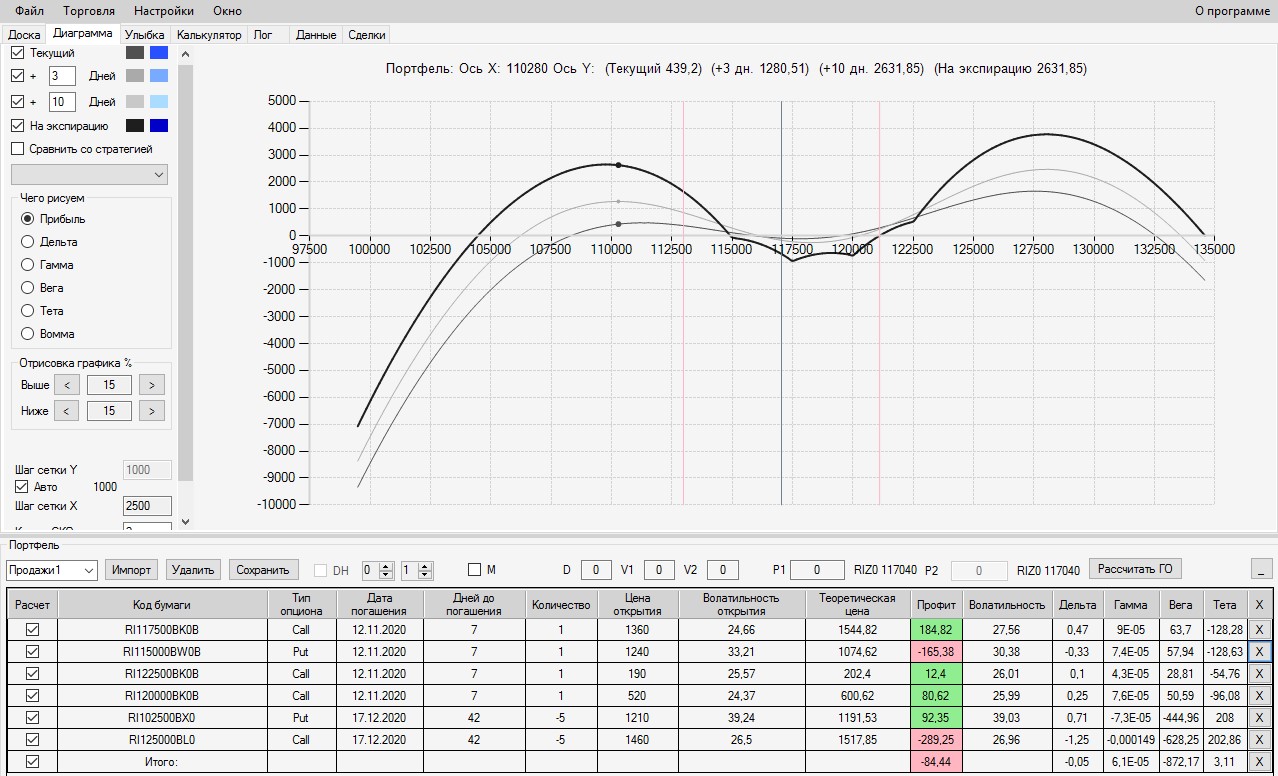Click the Рассчитать ГО button
The image size is (1278, 776).
(x=1135, y=569)
